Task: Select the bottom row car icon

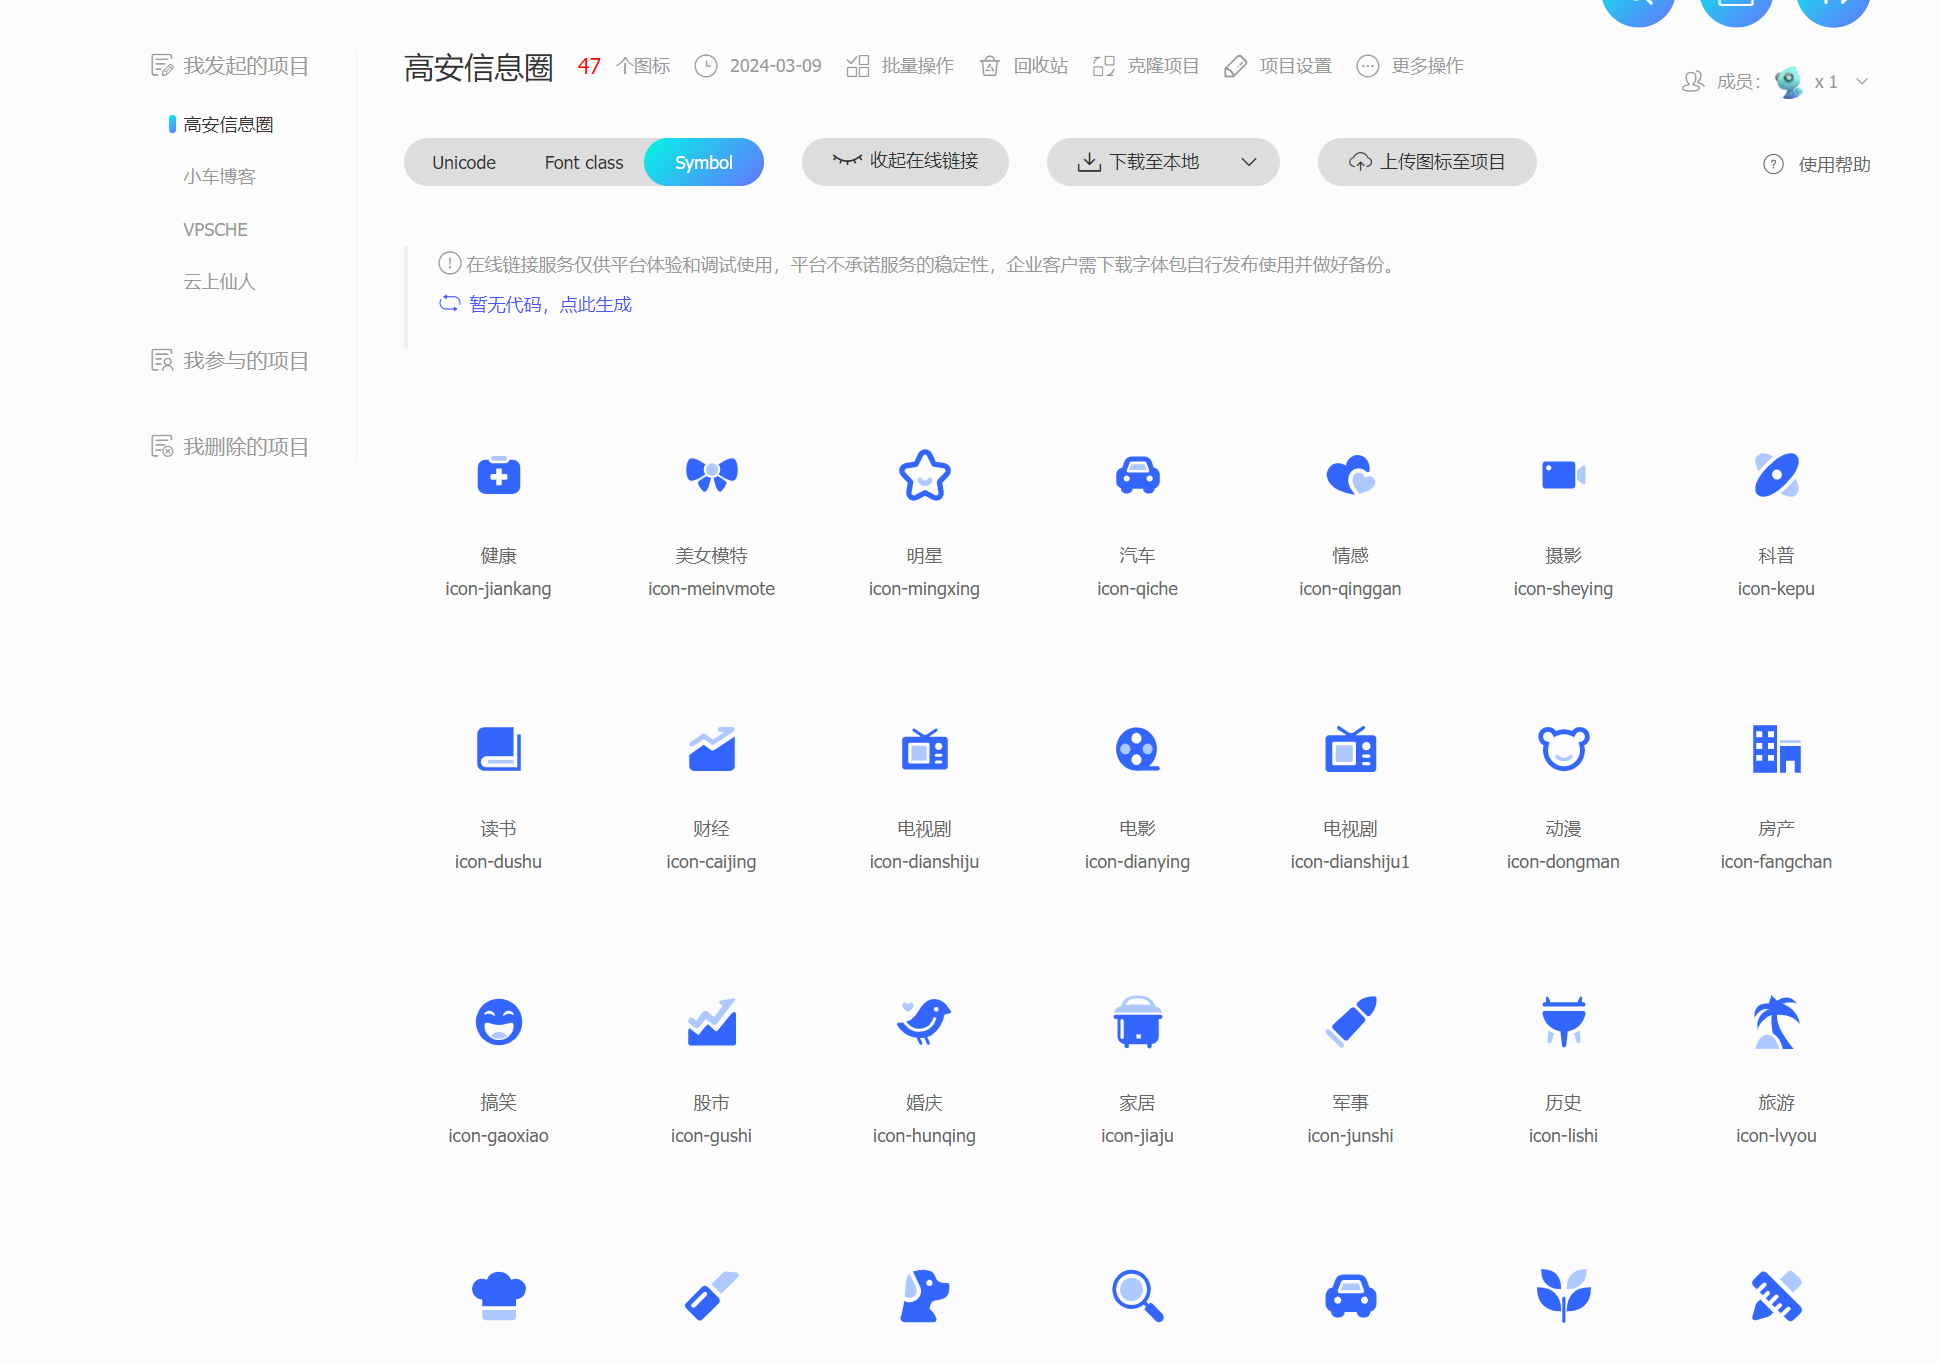Action: coord(1350,1296)
